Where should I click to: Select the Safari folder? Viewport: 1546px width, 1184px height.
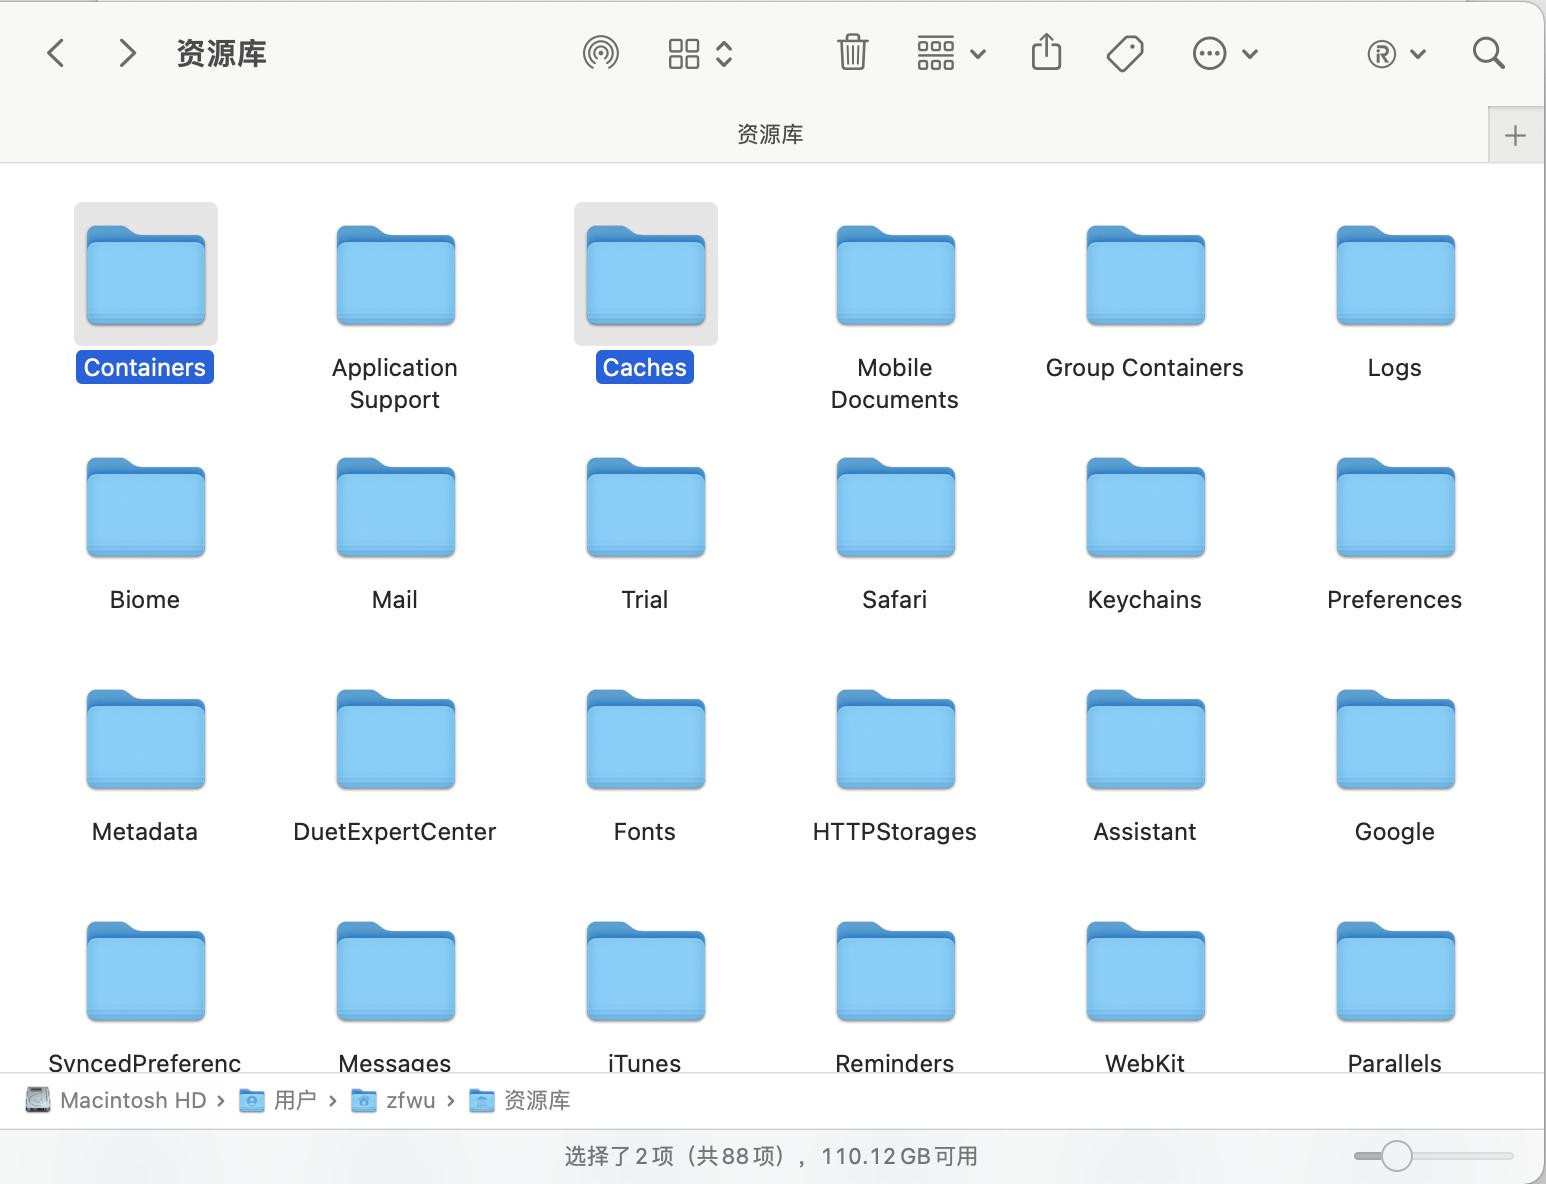tap(894, 508)
